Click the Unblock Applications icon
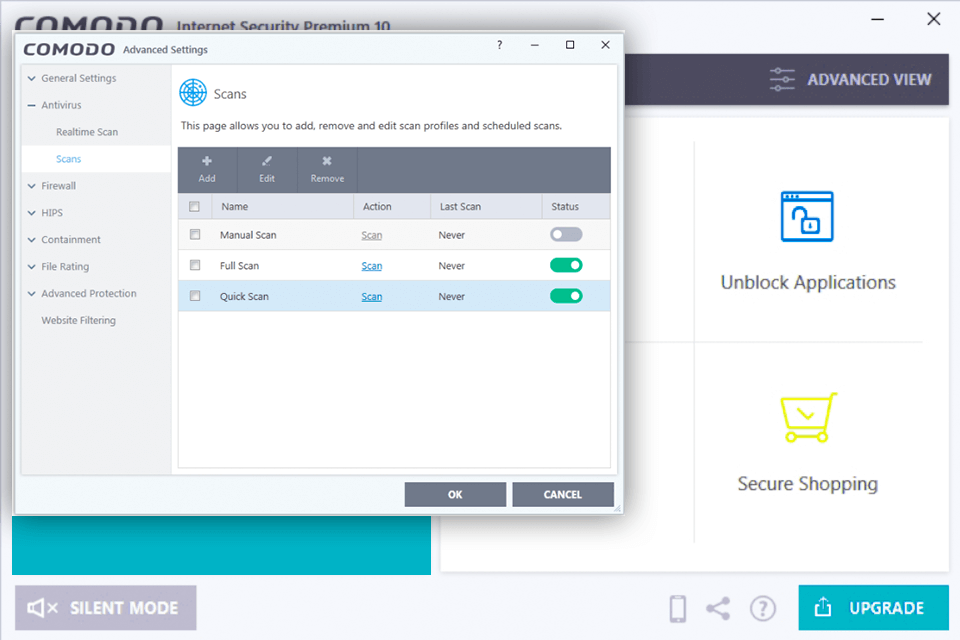The height and width of the screenshot is (640, 960). pyautogui.click(x=807, y=216)
